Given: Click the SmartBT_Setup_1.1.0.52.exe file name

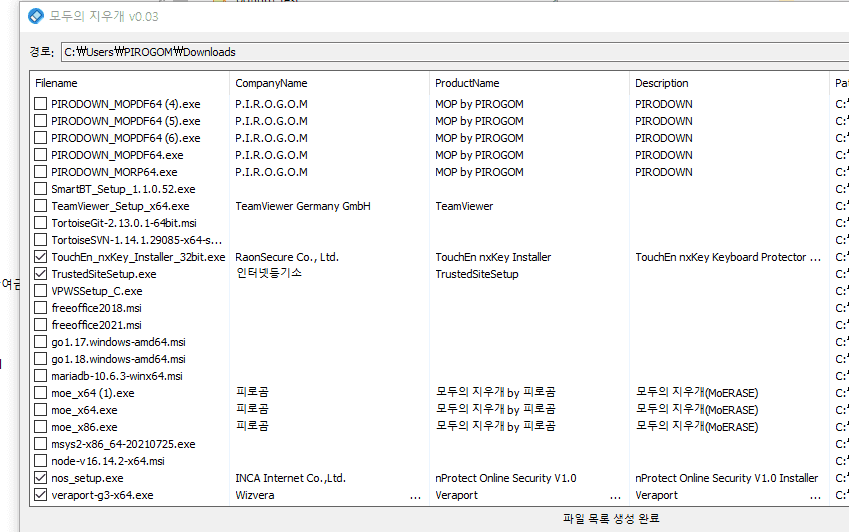Looking at the screenshot, I should coord(123,189).
